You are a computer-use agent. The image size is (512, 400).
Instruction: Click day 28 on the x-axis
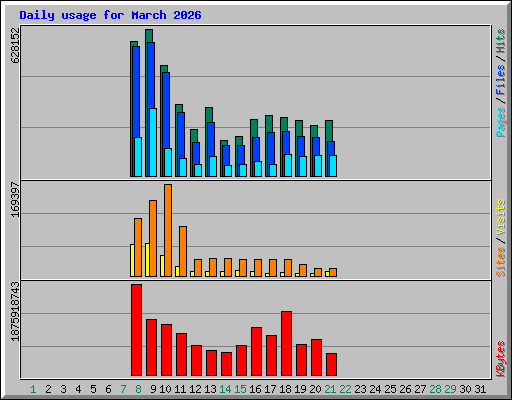point(435,389)
